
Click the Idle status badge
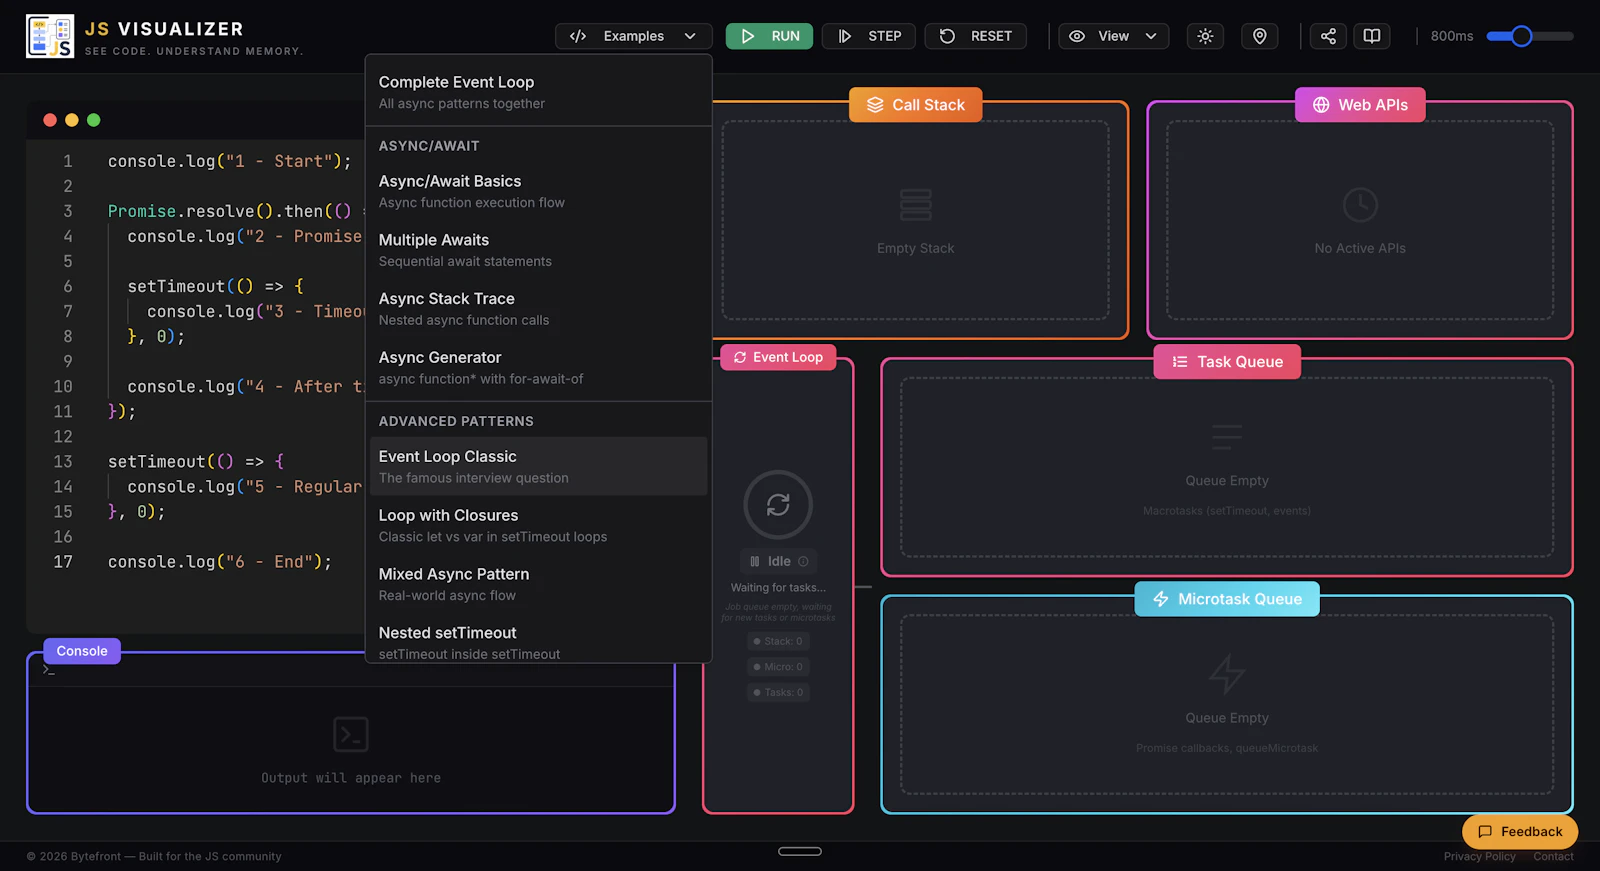coord(778,562)
